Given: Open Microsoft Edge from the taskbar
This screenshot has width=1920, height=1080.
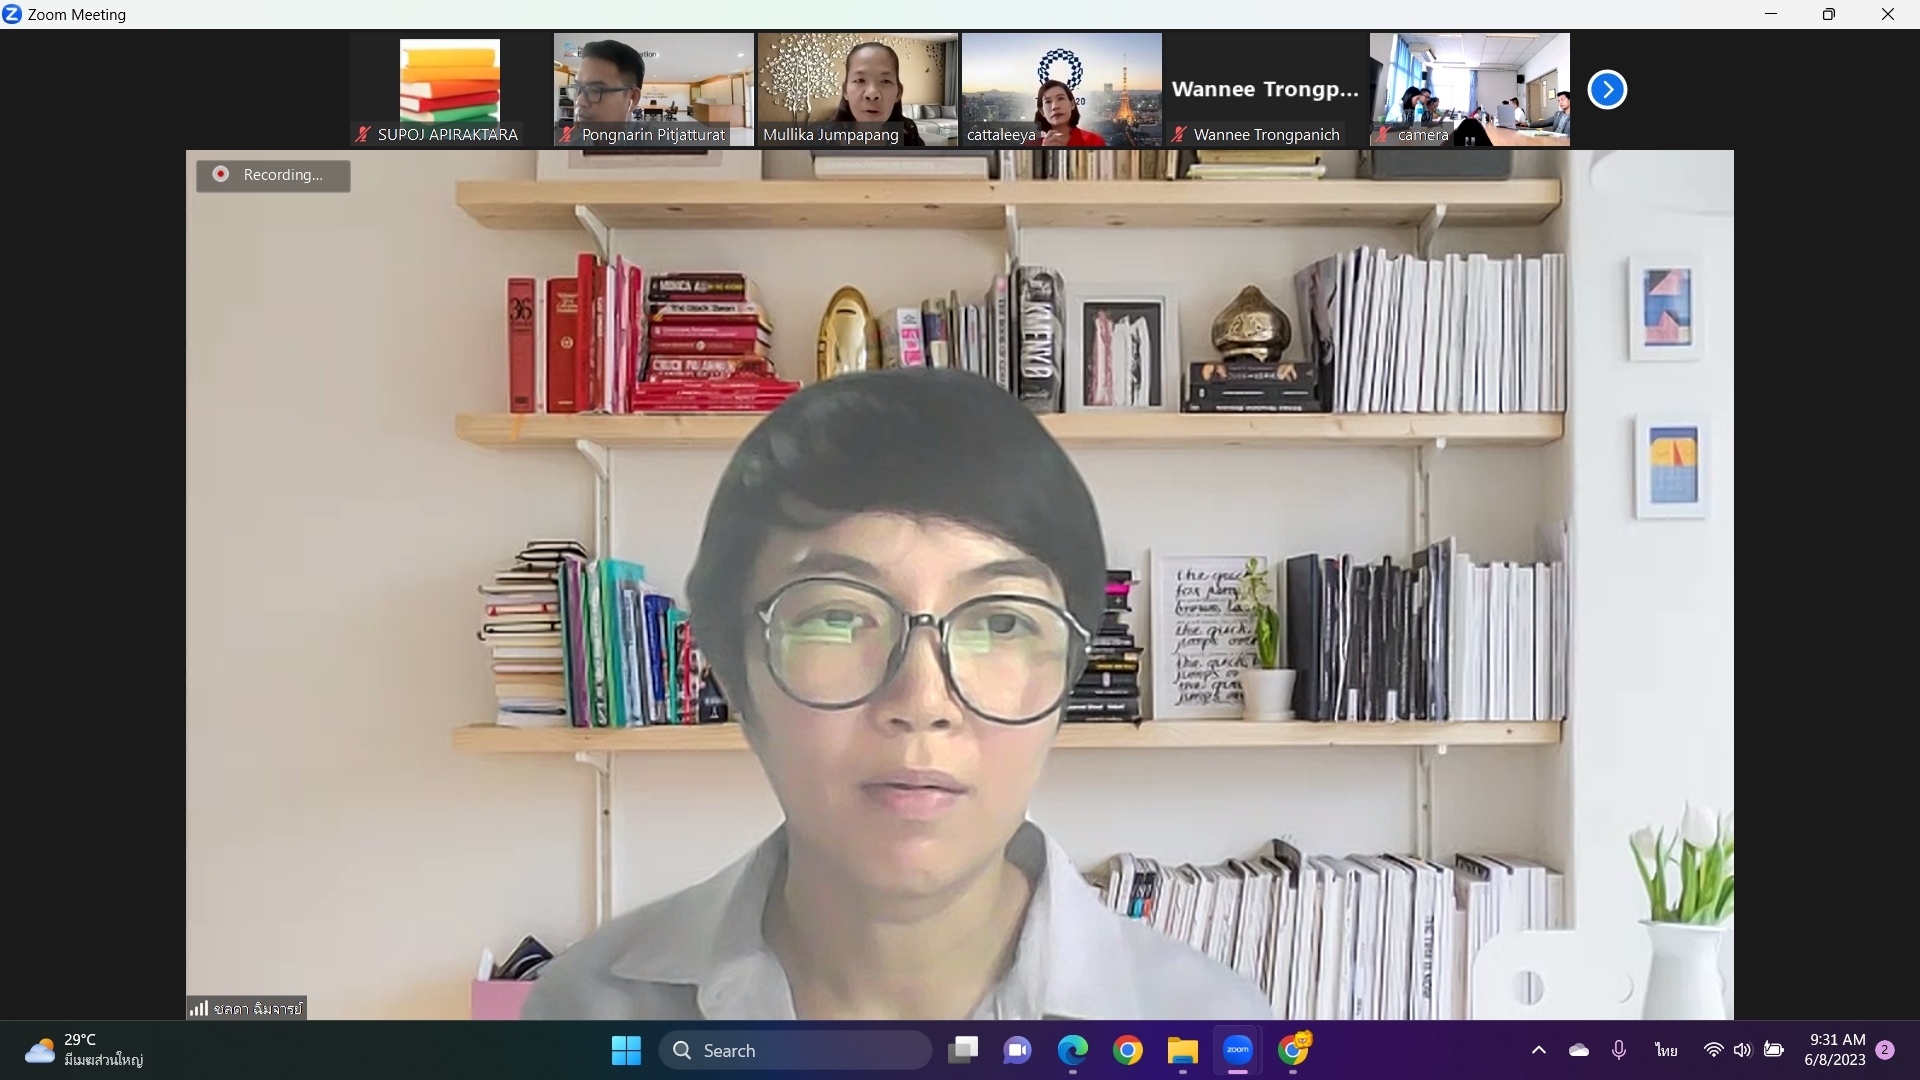Looking at the screenshot, I should [1073, 1050].
